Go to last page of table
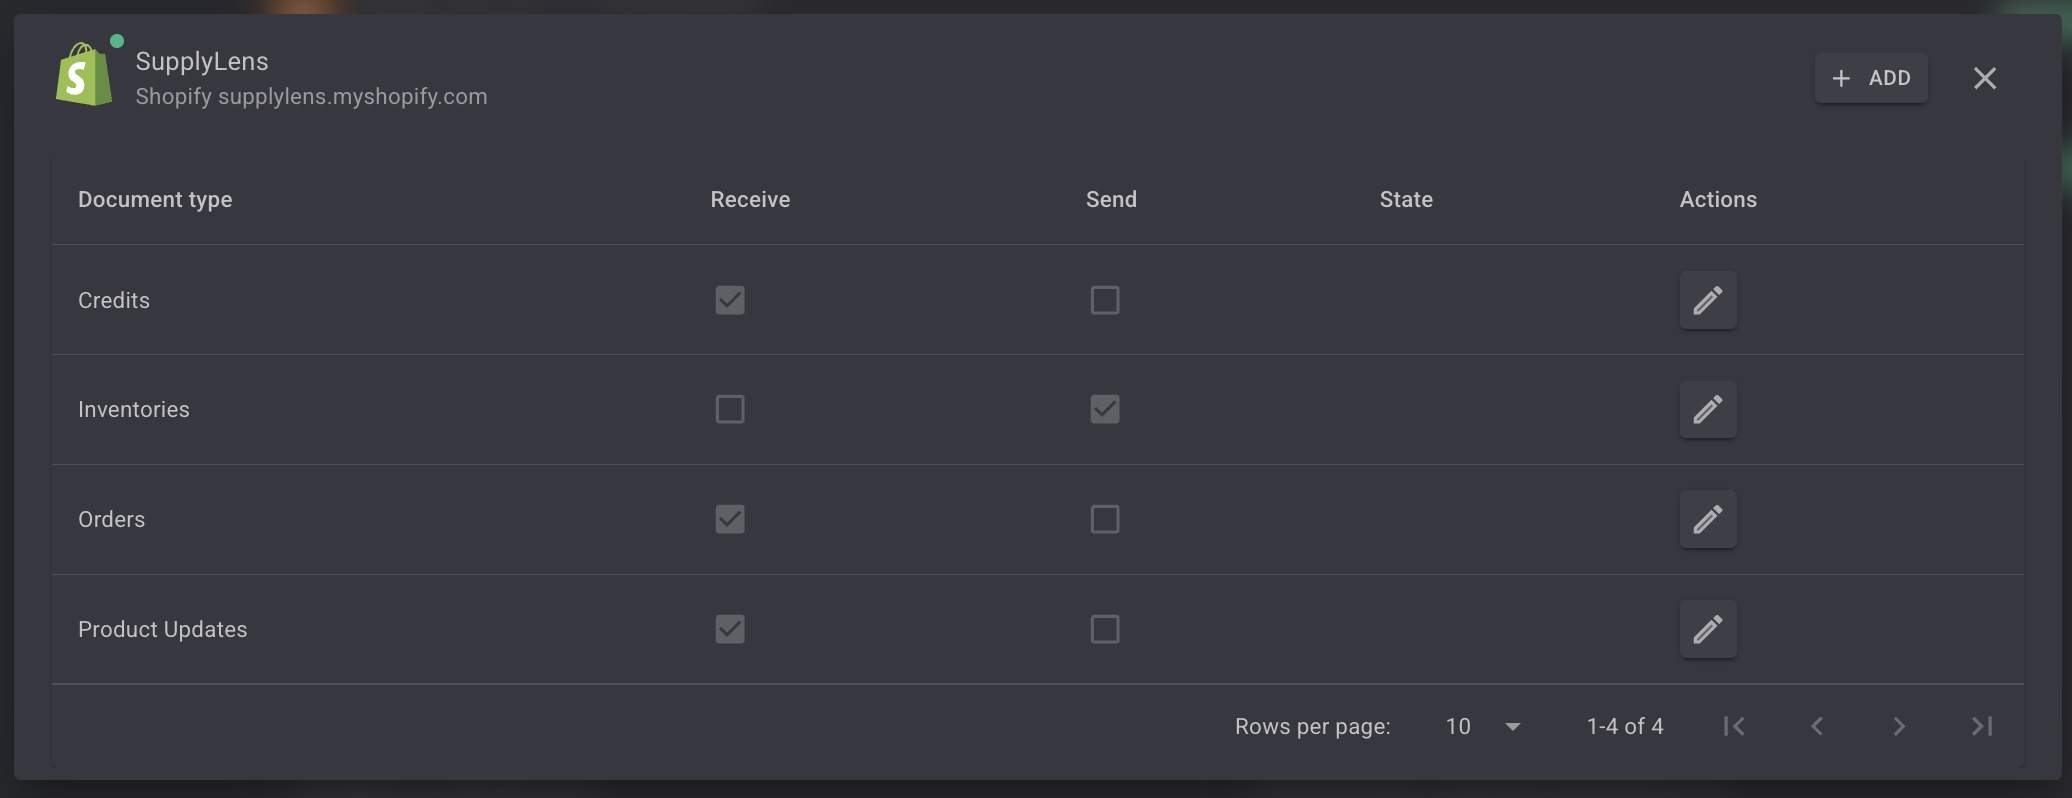The width and height of the screenshot is (2072, 798). coord(1982,726)
